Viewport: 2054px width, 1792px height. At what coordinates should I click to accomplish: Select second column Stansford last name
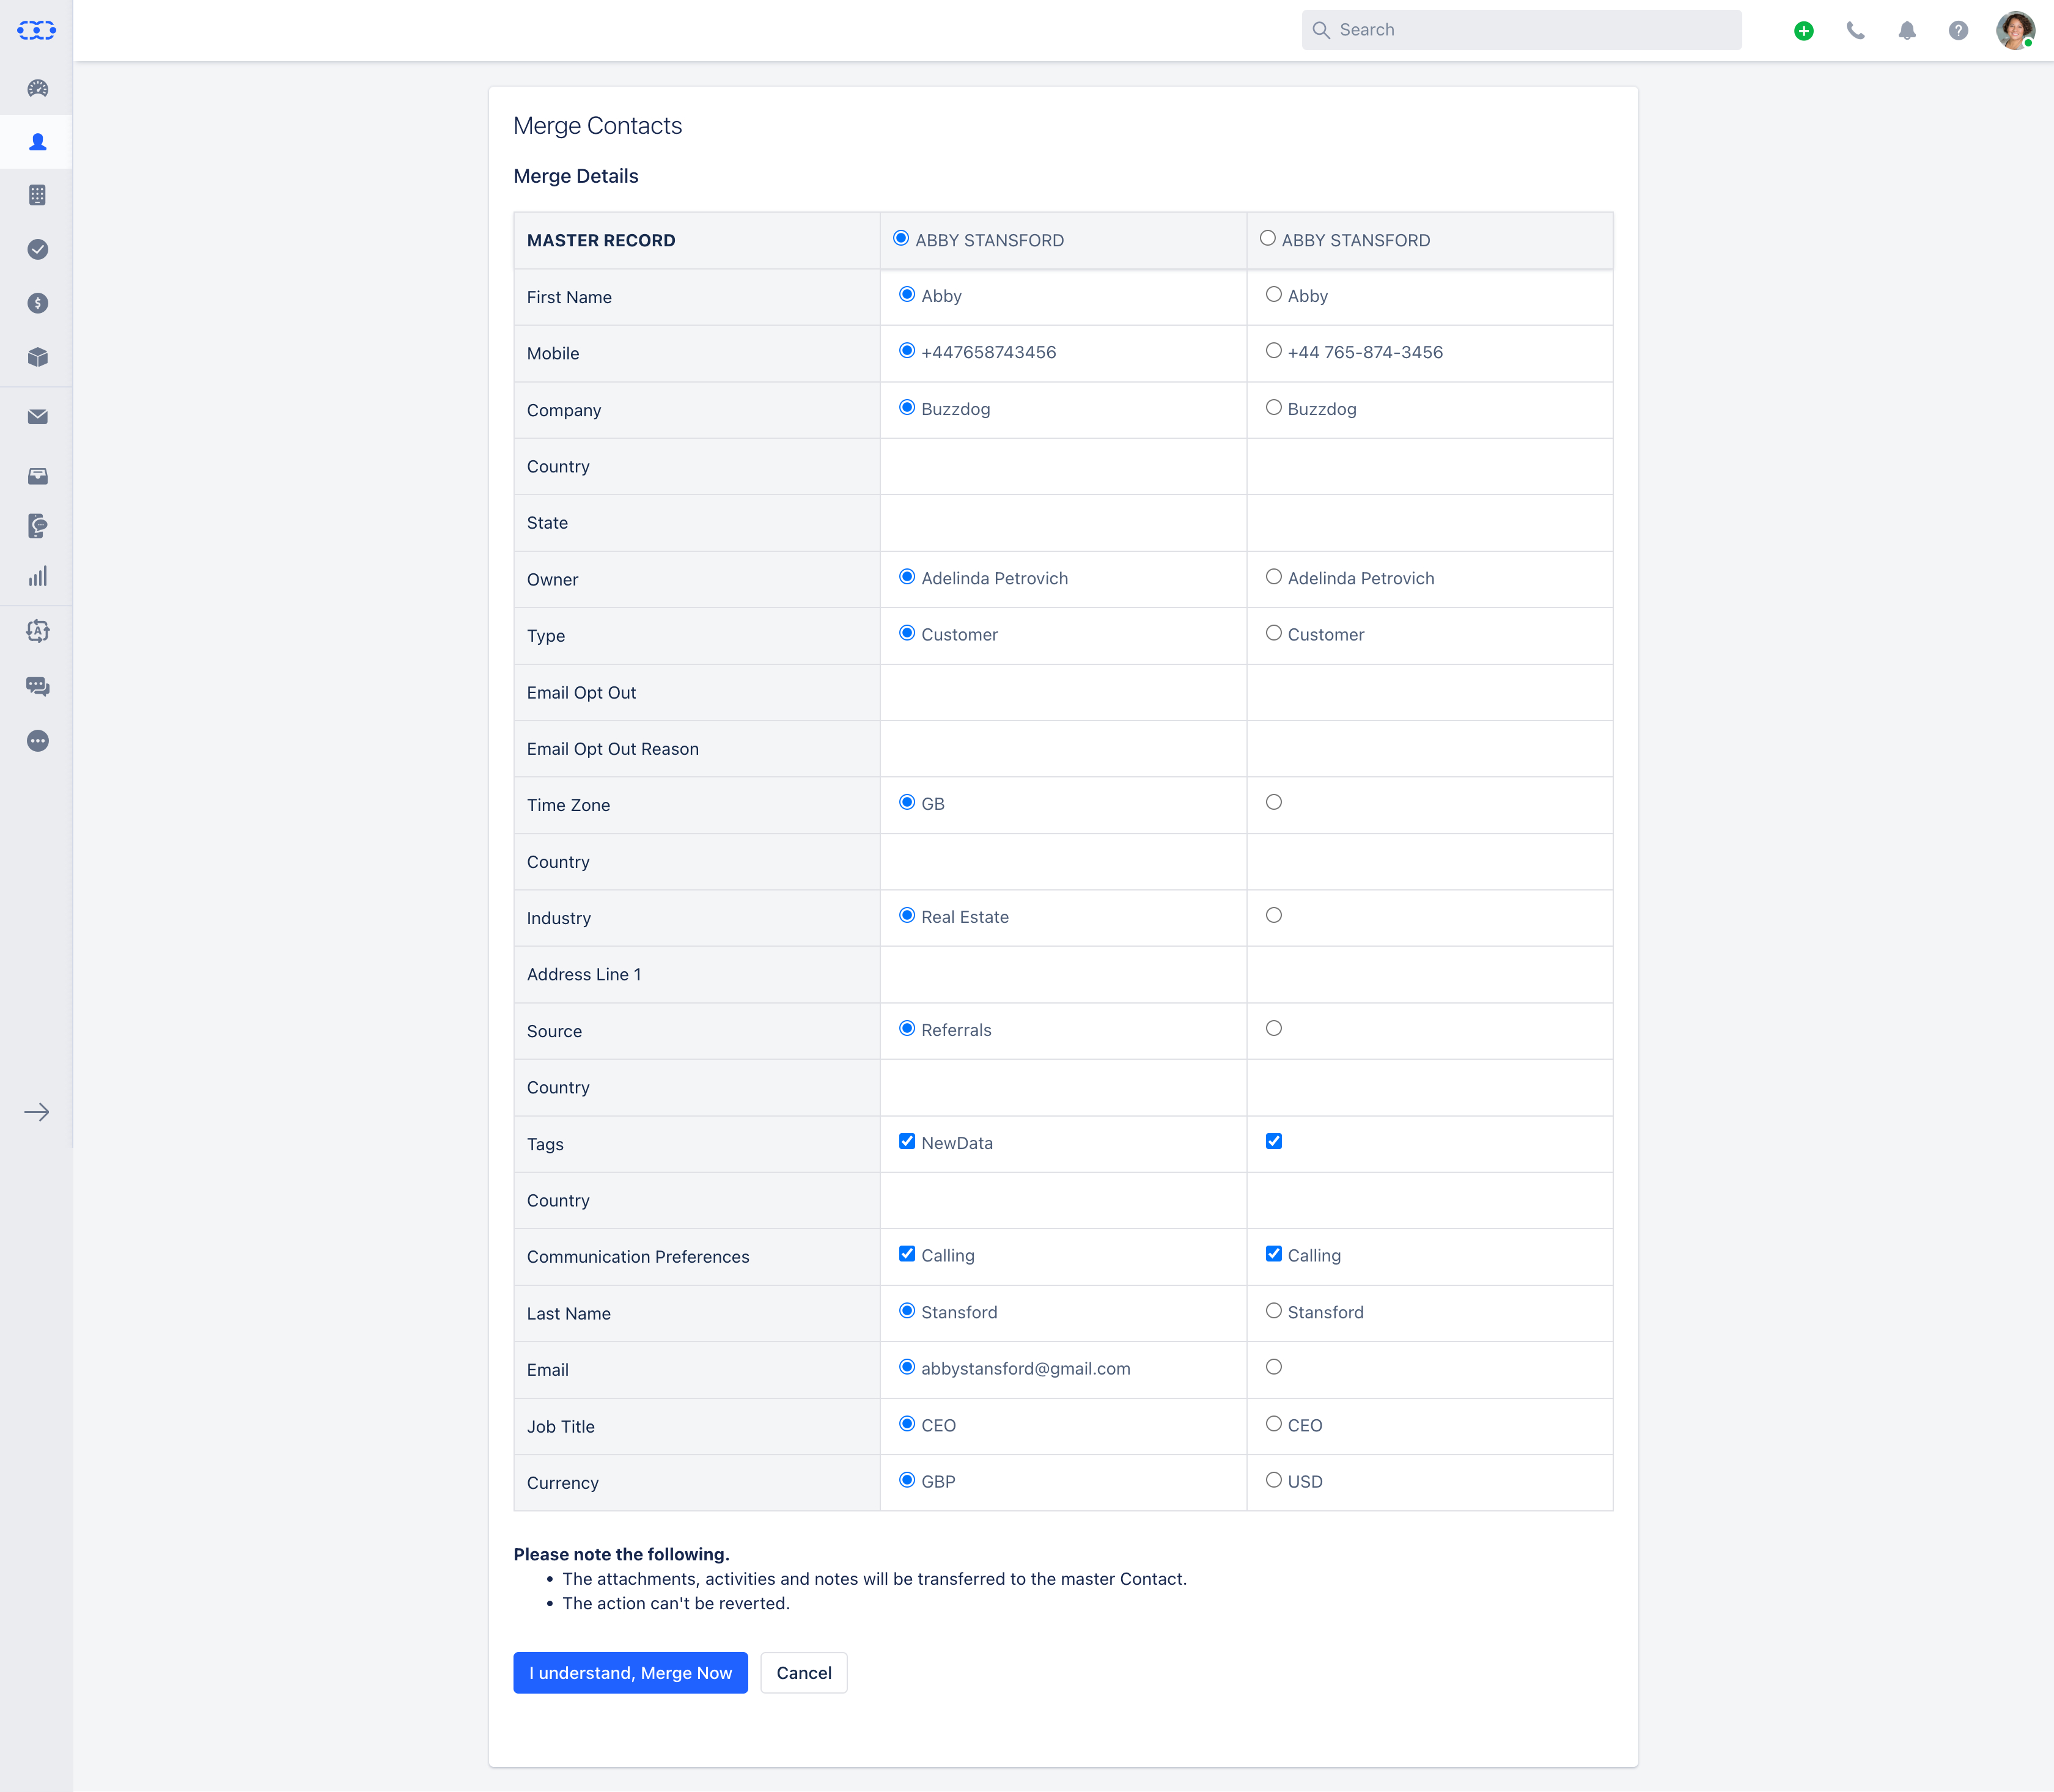[x=1273, y=1311]
